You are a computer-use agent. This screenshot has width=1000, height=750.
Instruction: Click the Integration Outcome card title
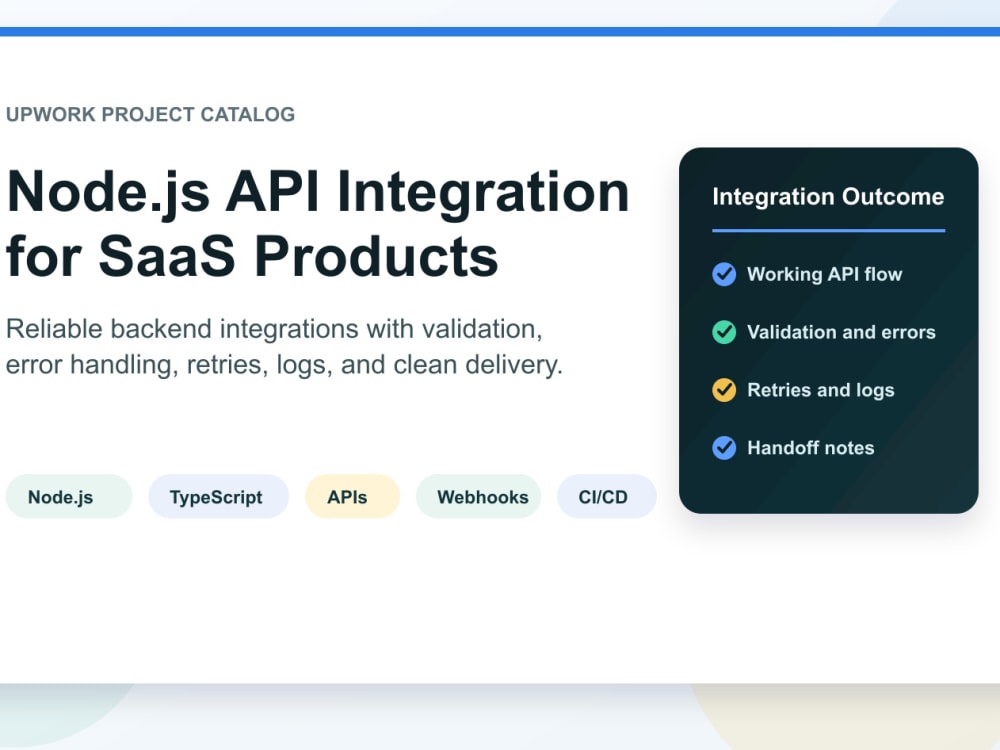[828, 196]
